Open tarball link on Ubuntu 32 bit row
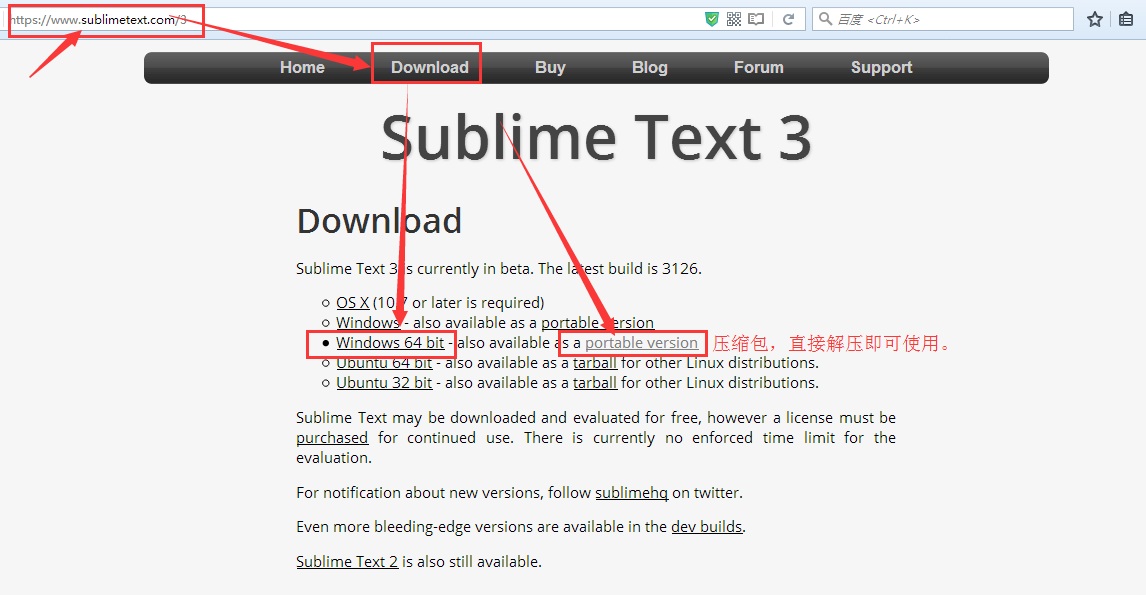 pos(595,383)
